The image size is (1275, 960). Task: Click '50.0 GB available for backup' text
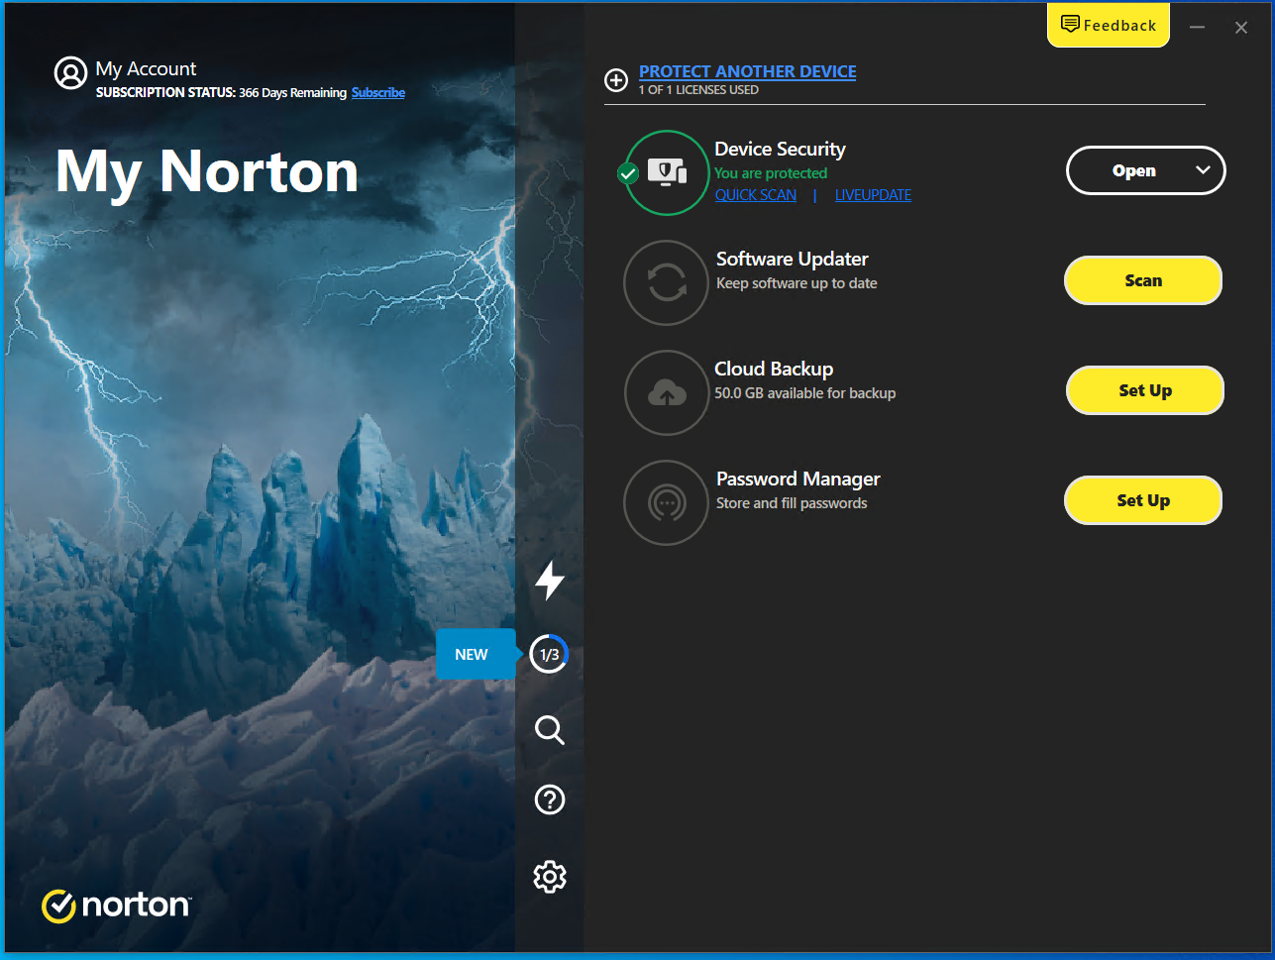[805, 393]
